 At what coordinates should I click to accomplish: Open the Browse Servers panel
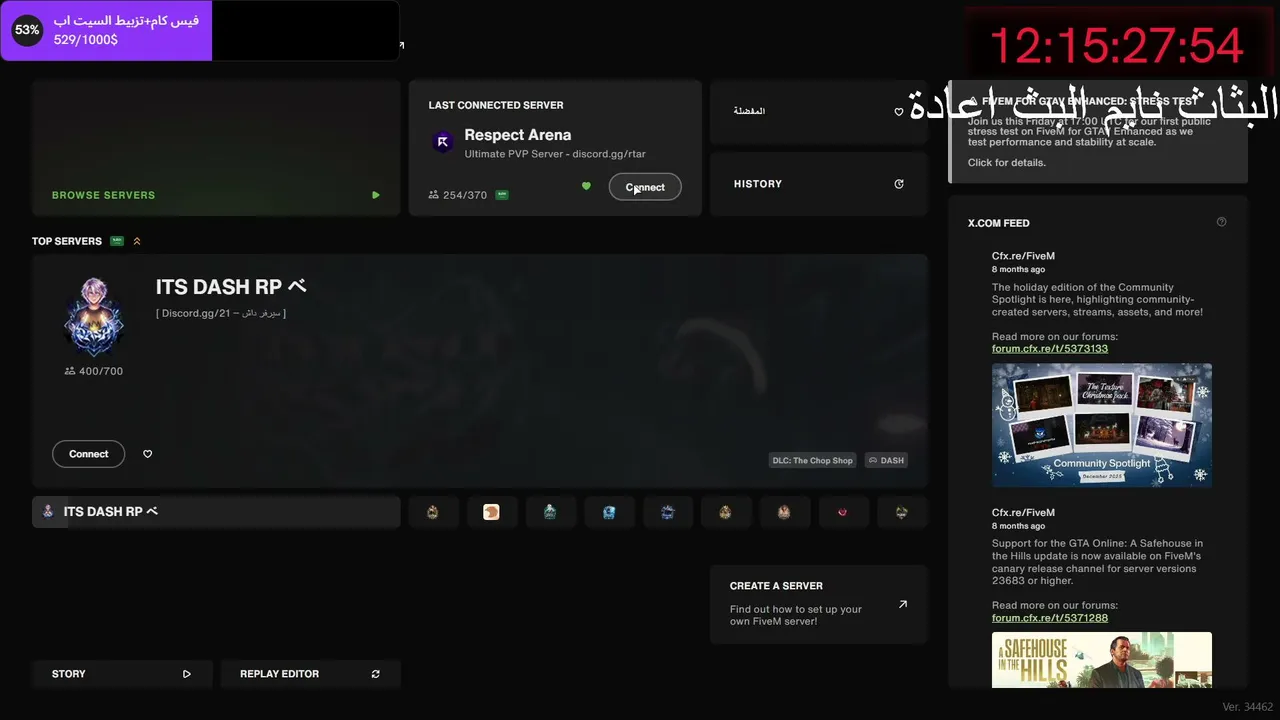[216, 148]
